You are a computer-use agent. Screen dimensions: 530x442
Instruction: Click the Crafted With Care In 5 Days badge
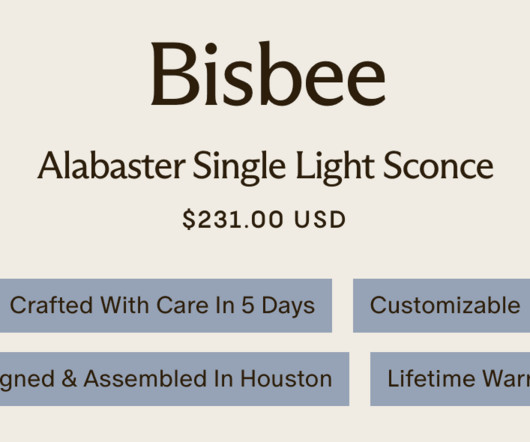click(166, 305)
